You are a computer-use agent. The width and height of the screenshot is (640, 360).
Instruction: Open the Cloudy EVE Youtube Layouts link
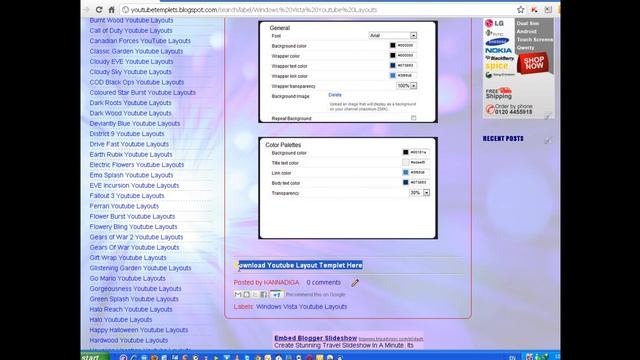(131, 62)
